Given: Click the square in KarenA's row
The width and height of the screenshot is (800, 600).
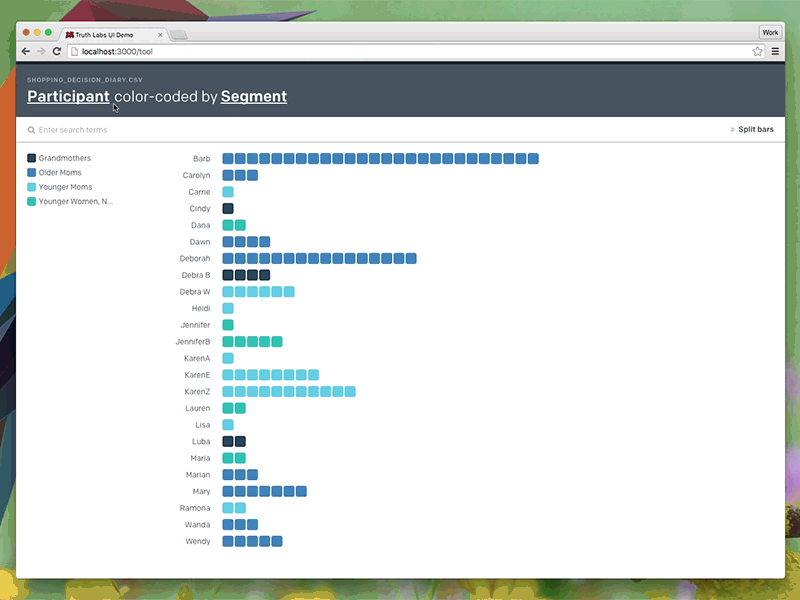Looking at the screenshot, I should click(x=228, y=358).
